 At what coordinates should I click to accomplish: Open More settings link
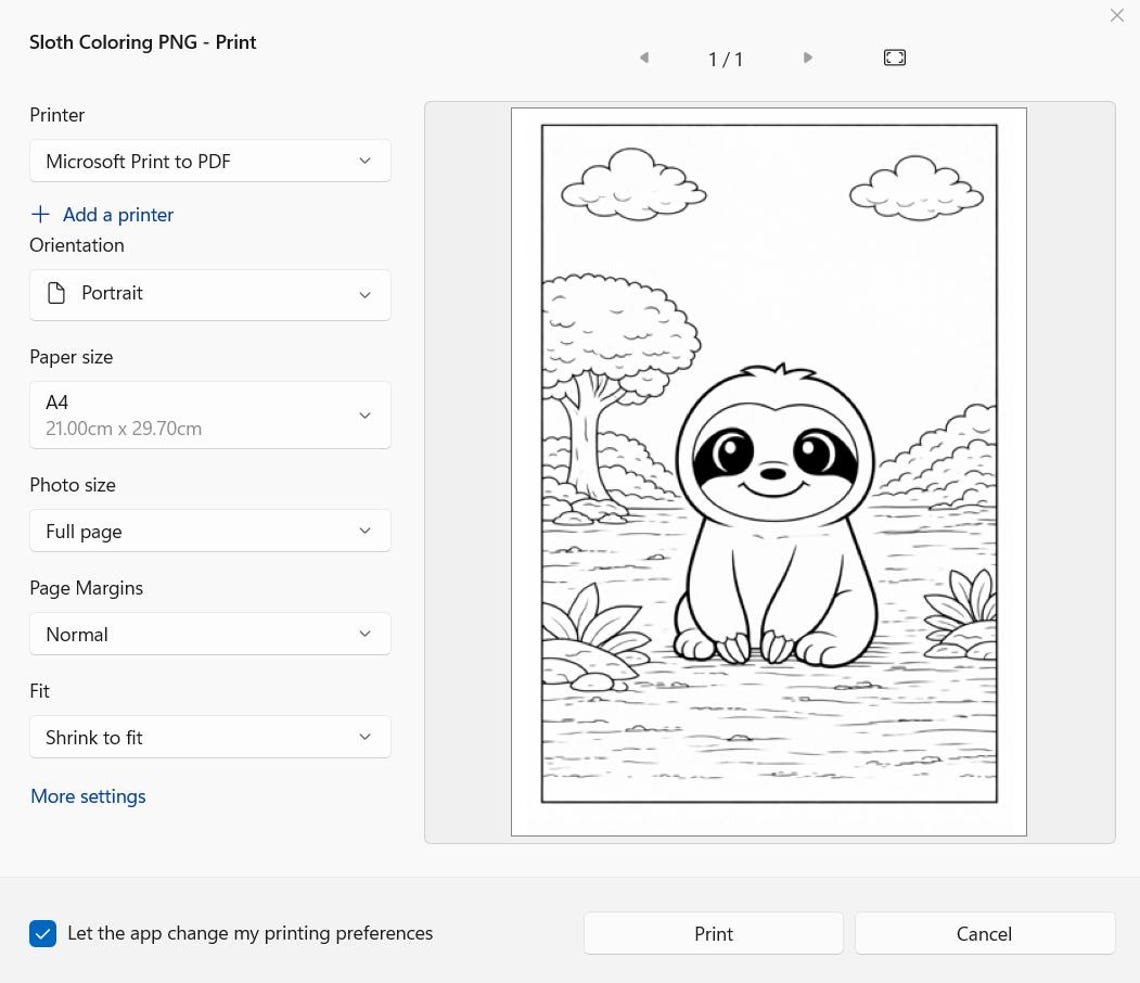click(x=88, y=796)
